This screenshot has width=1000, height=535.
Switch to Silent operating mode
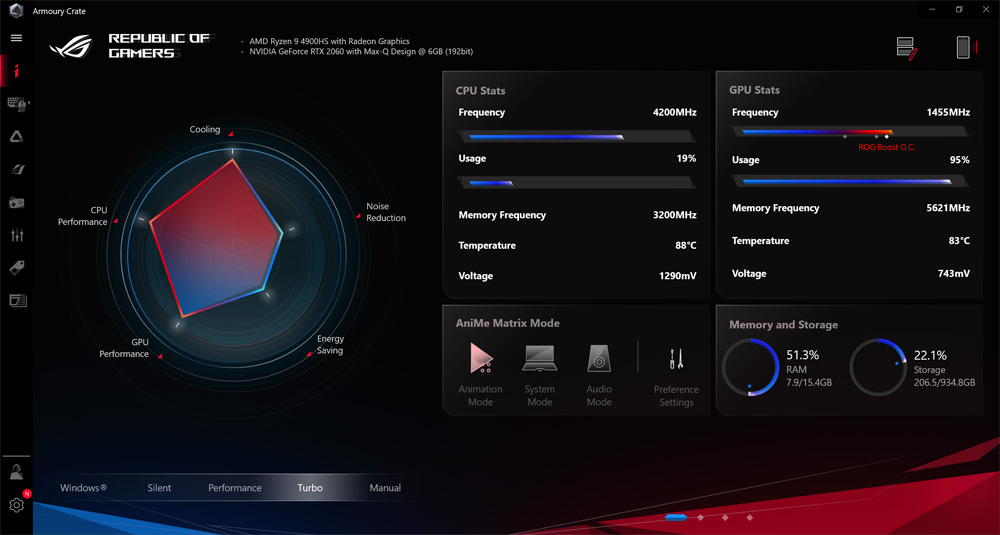point(159,488)
